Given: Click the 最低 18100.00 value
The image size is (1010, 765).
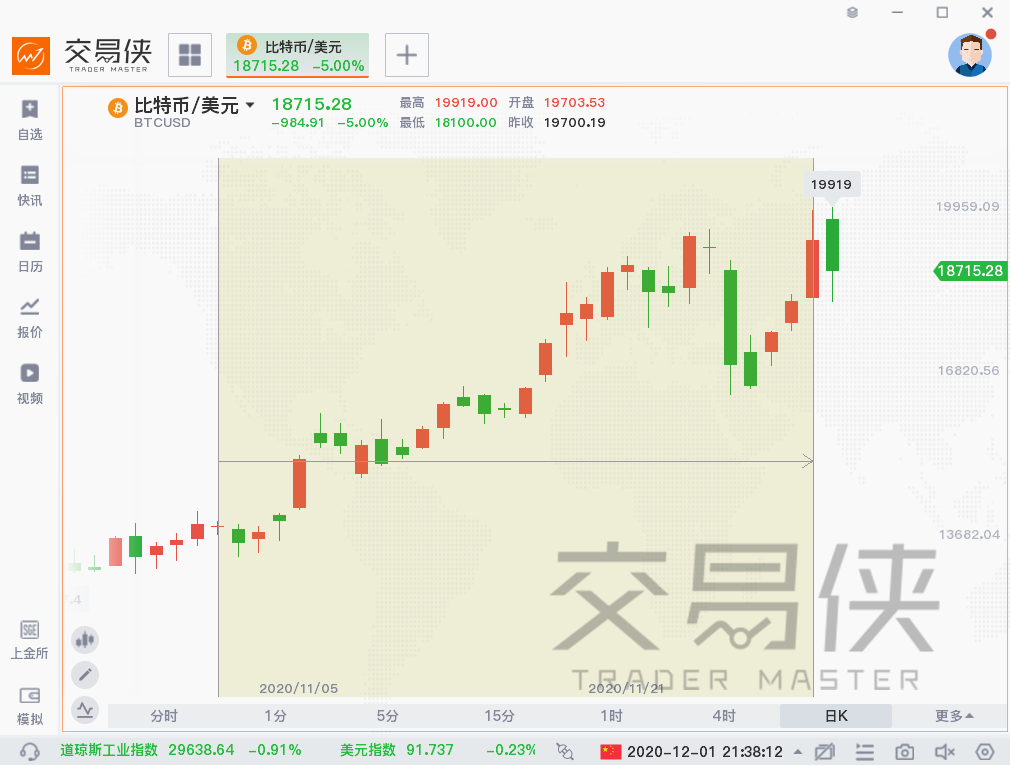Looking at the screenshot, I should click(x=466, y=122).
